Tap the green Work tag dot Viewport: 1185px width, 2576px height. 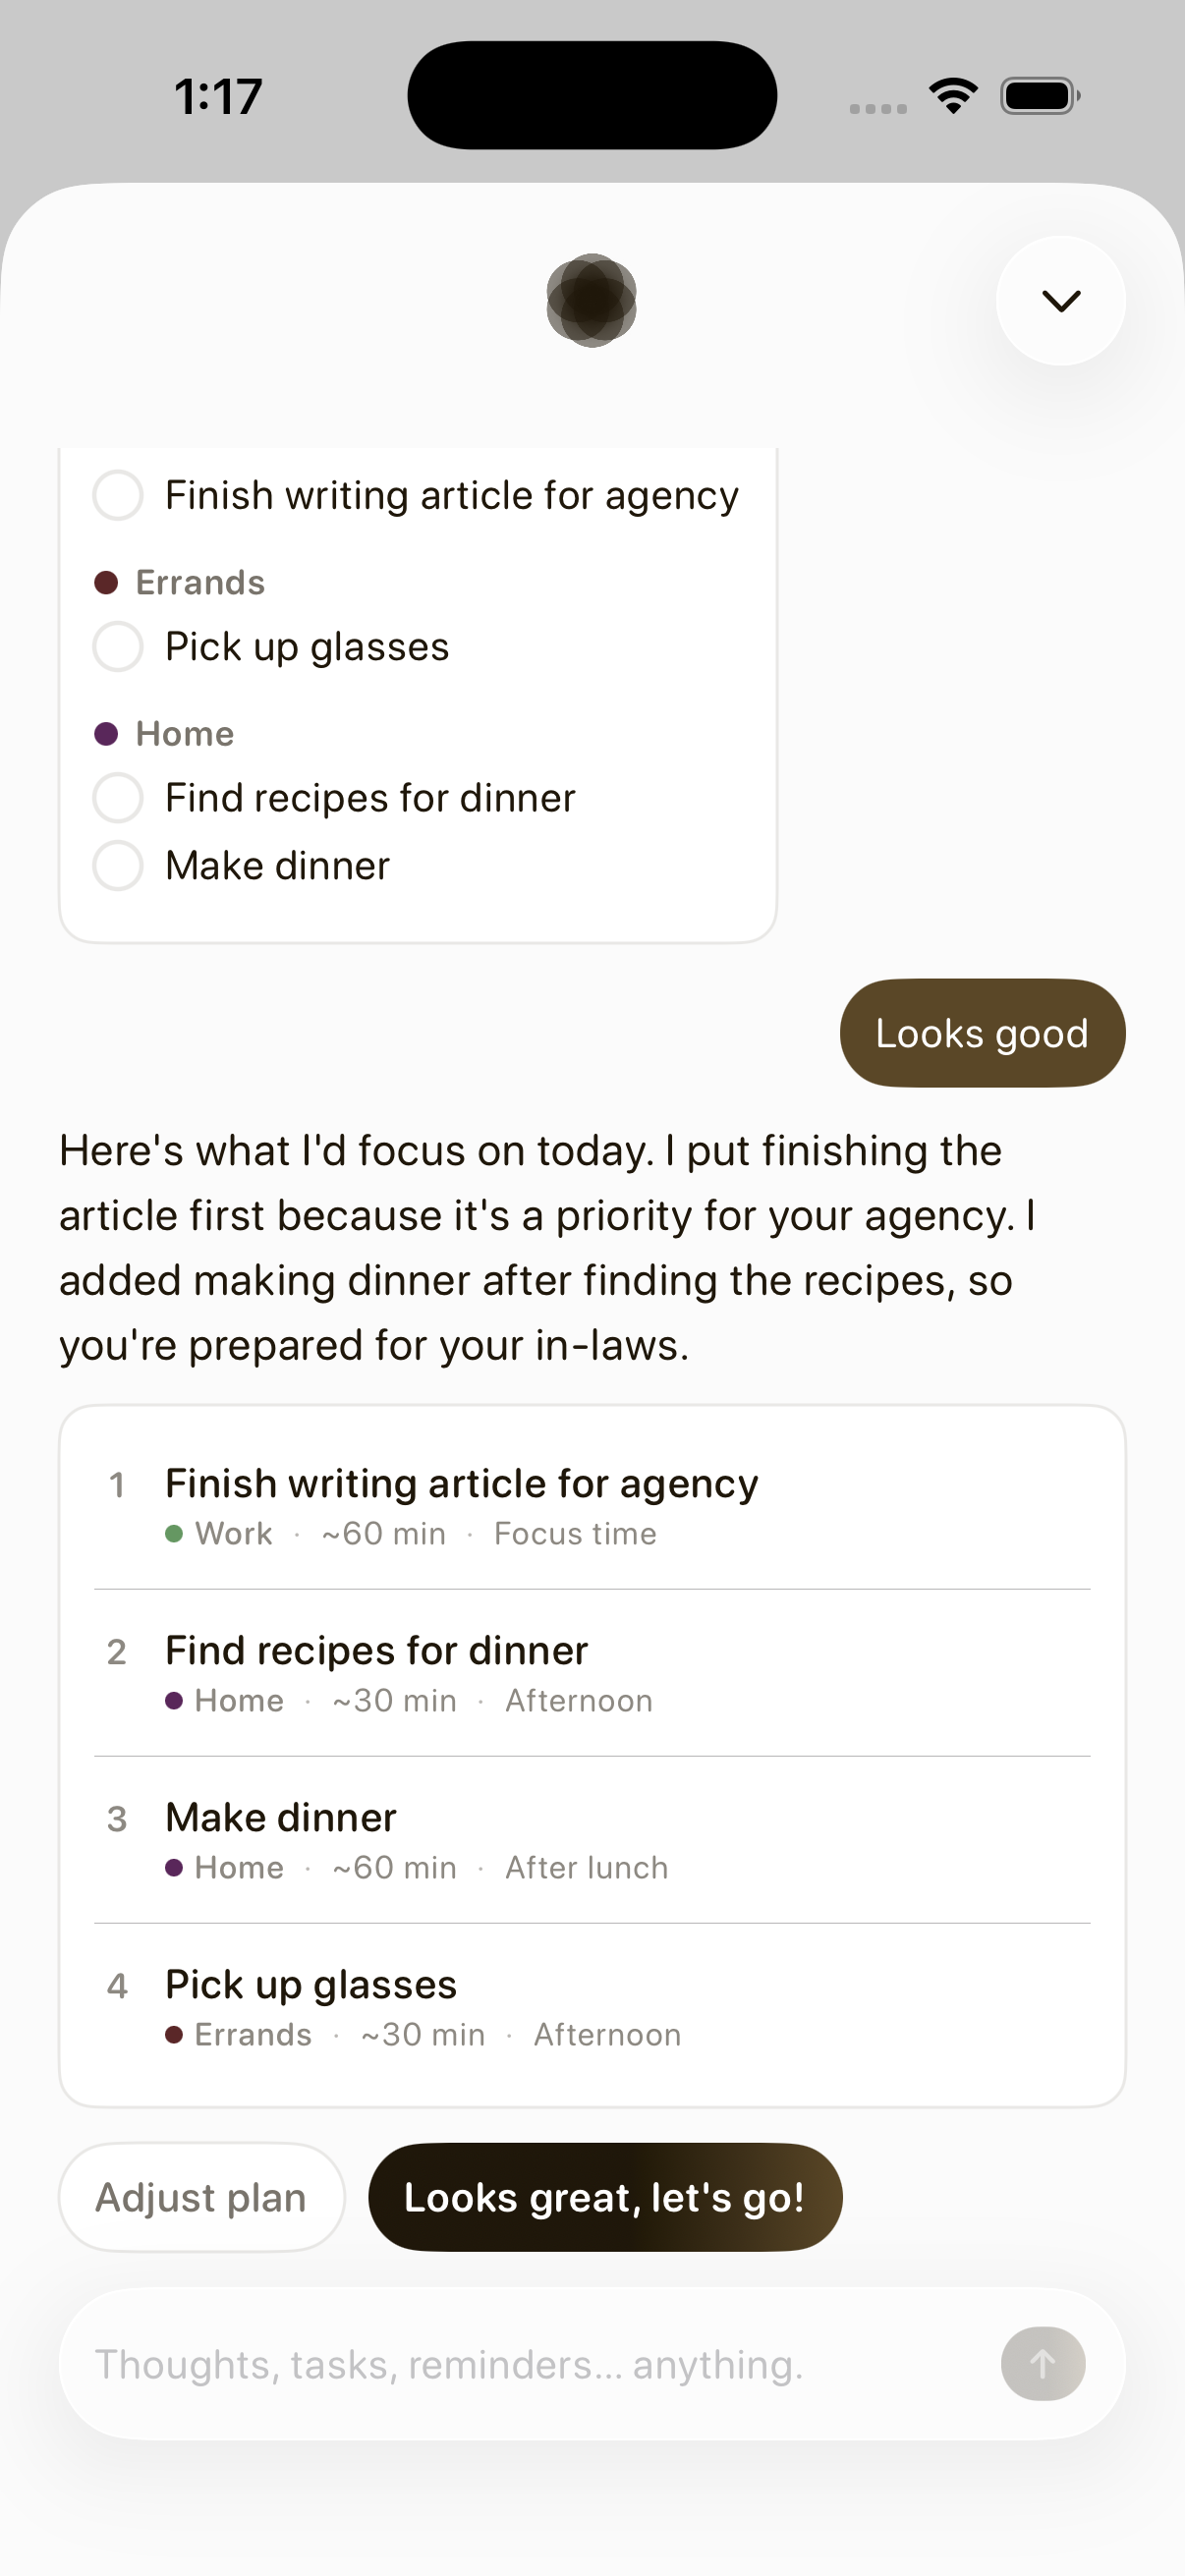(x=174, y=1533)
